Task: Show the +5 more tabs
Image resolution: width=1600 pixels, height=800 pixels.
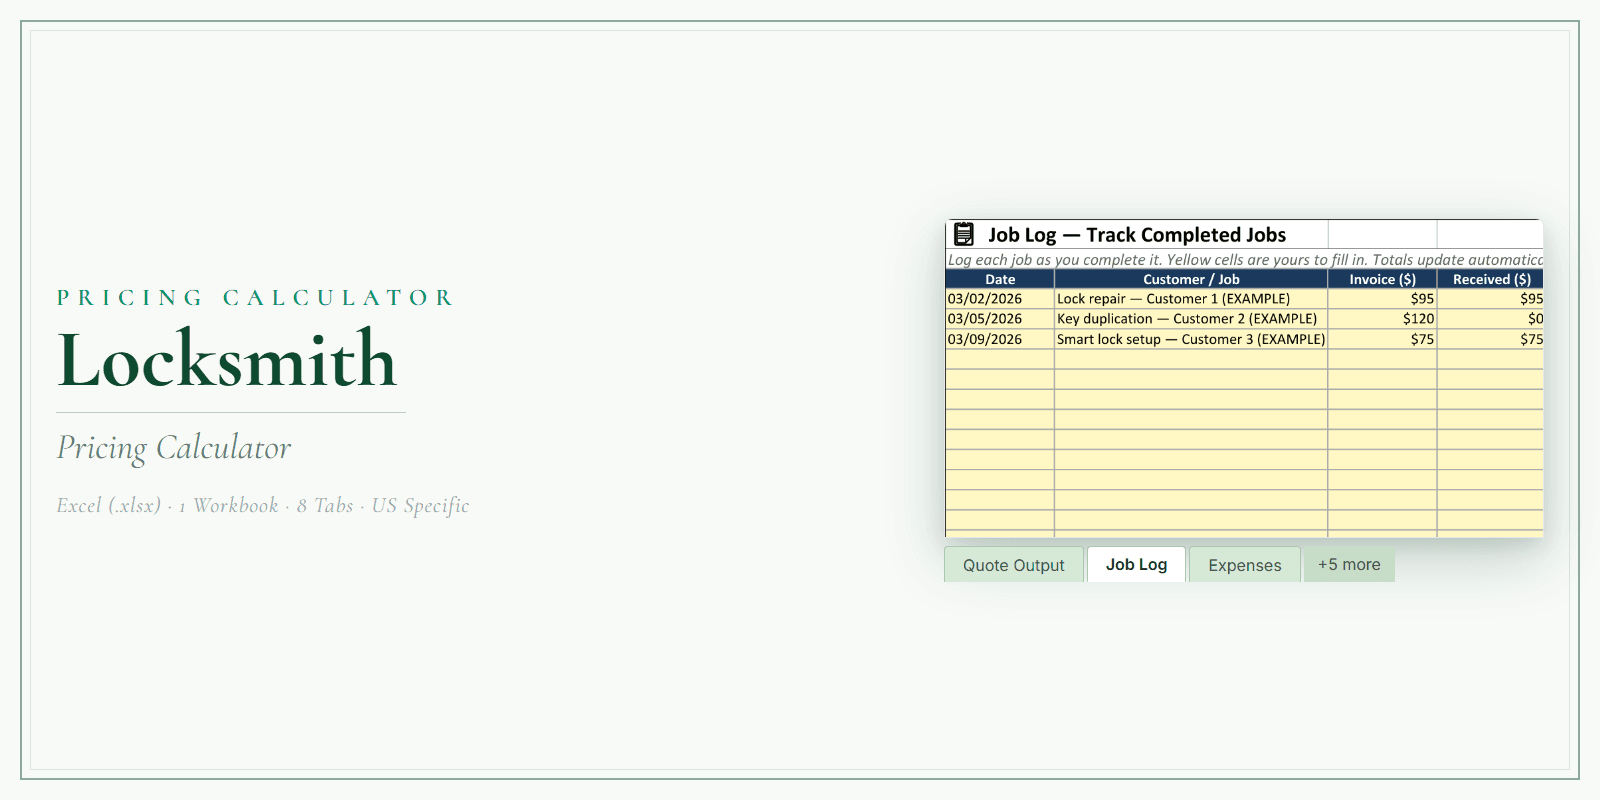Action: (1349, 564)
